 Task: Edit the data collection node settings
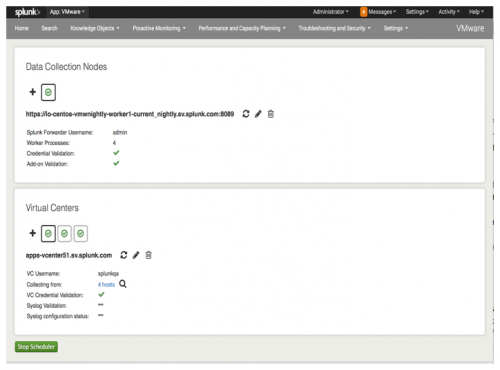(x=258, y=114)
